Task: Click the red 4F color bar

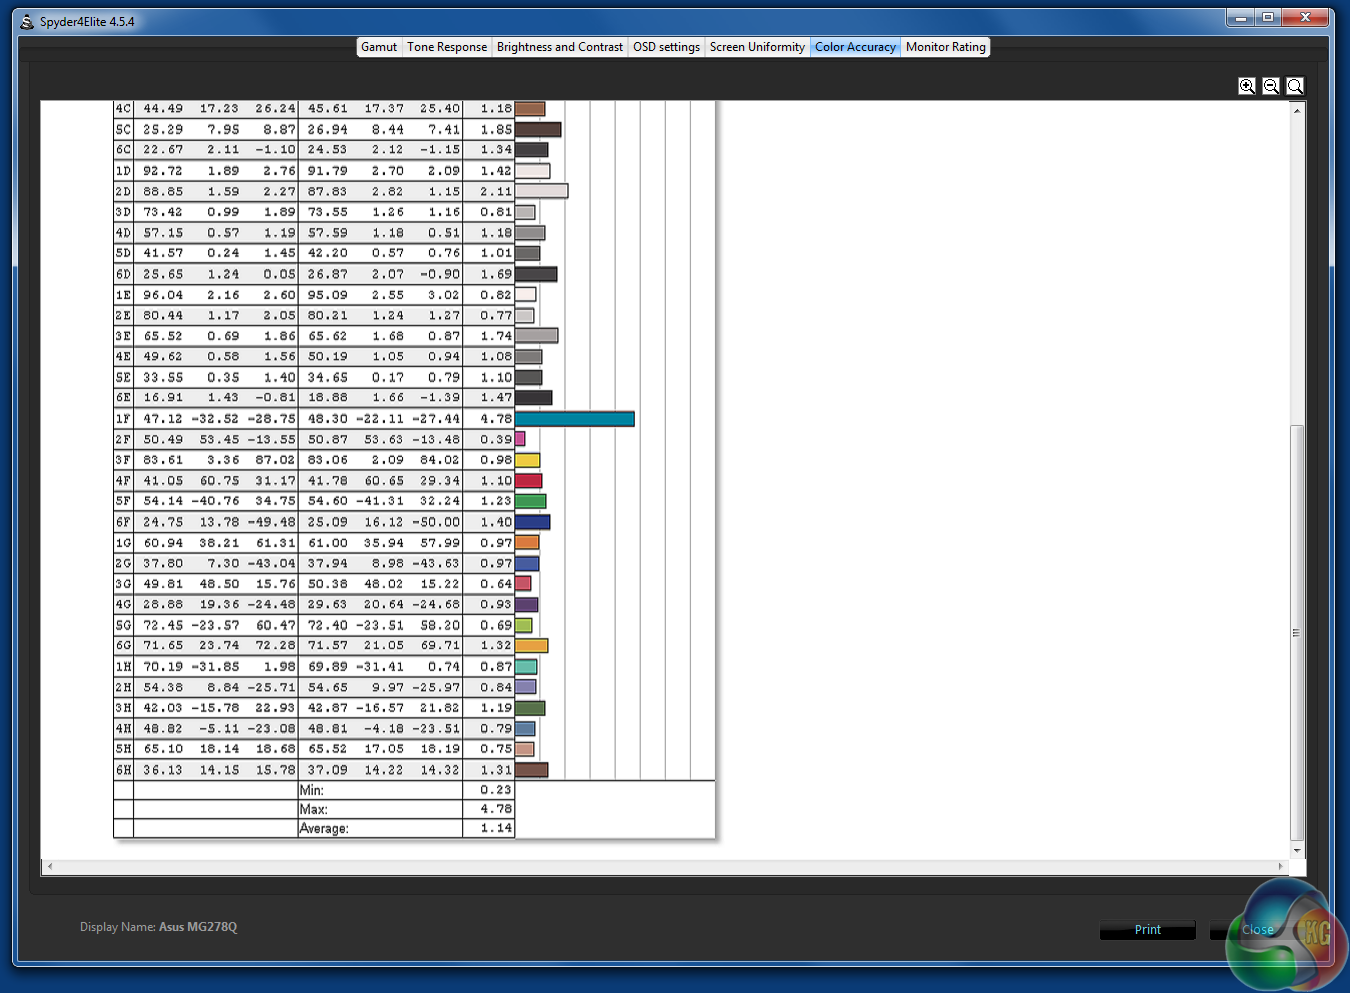Action: [x=529, y=481]
